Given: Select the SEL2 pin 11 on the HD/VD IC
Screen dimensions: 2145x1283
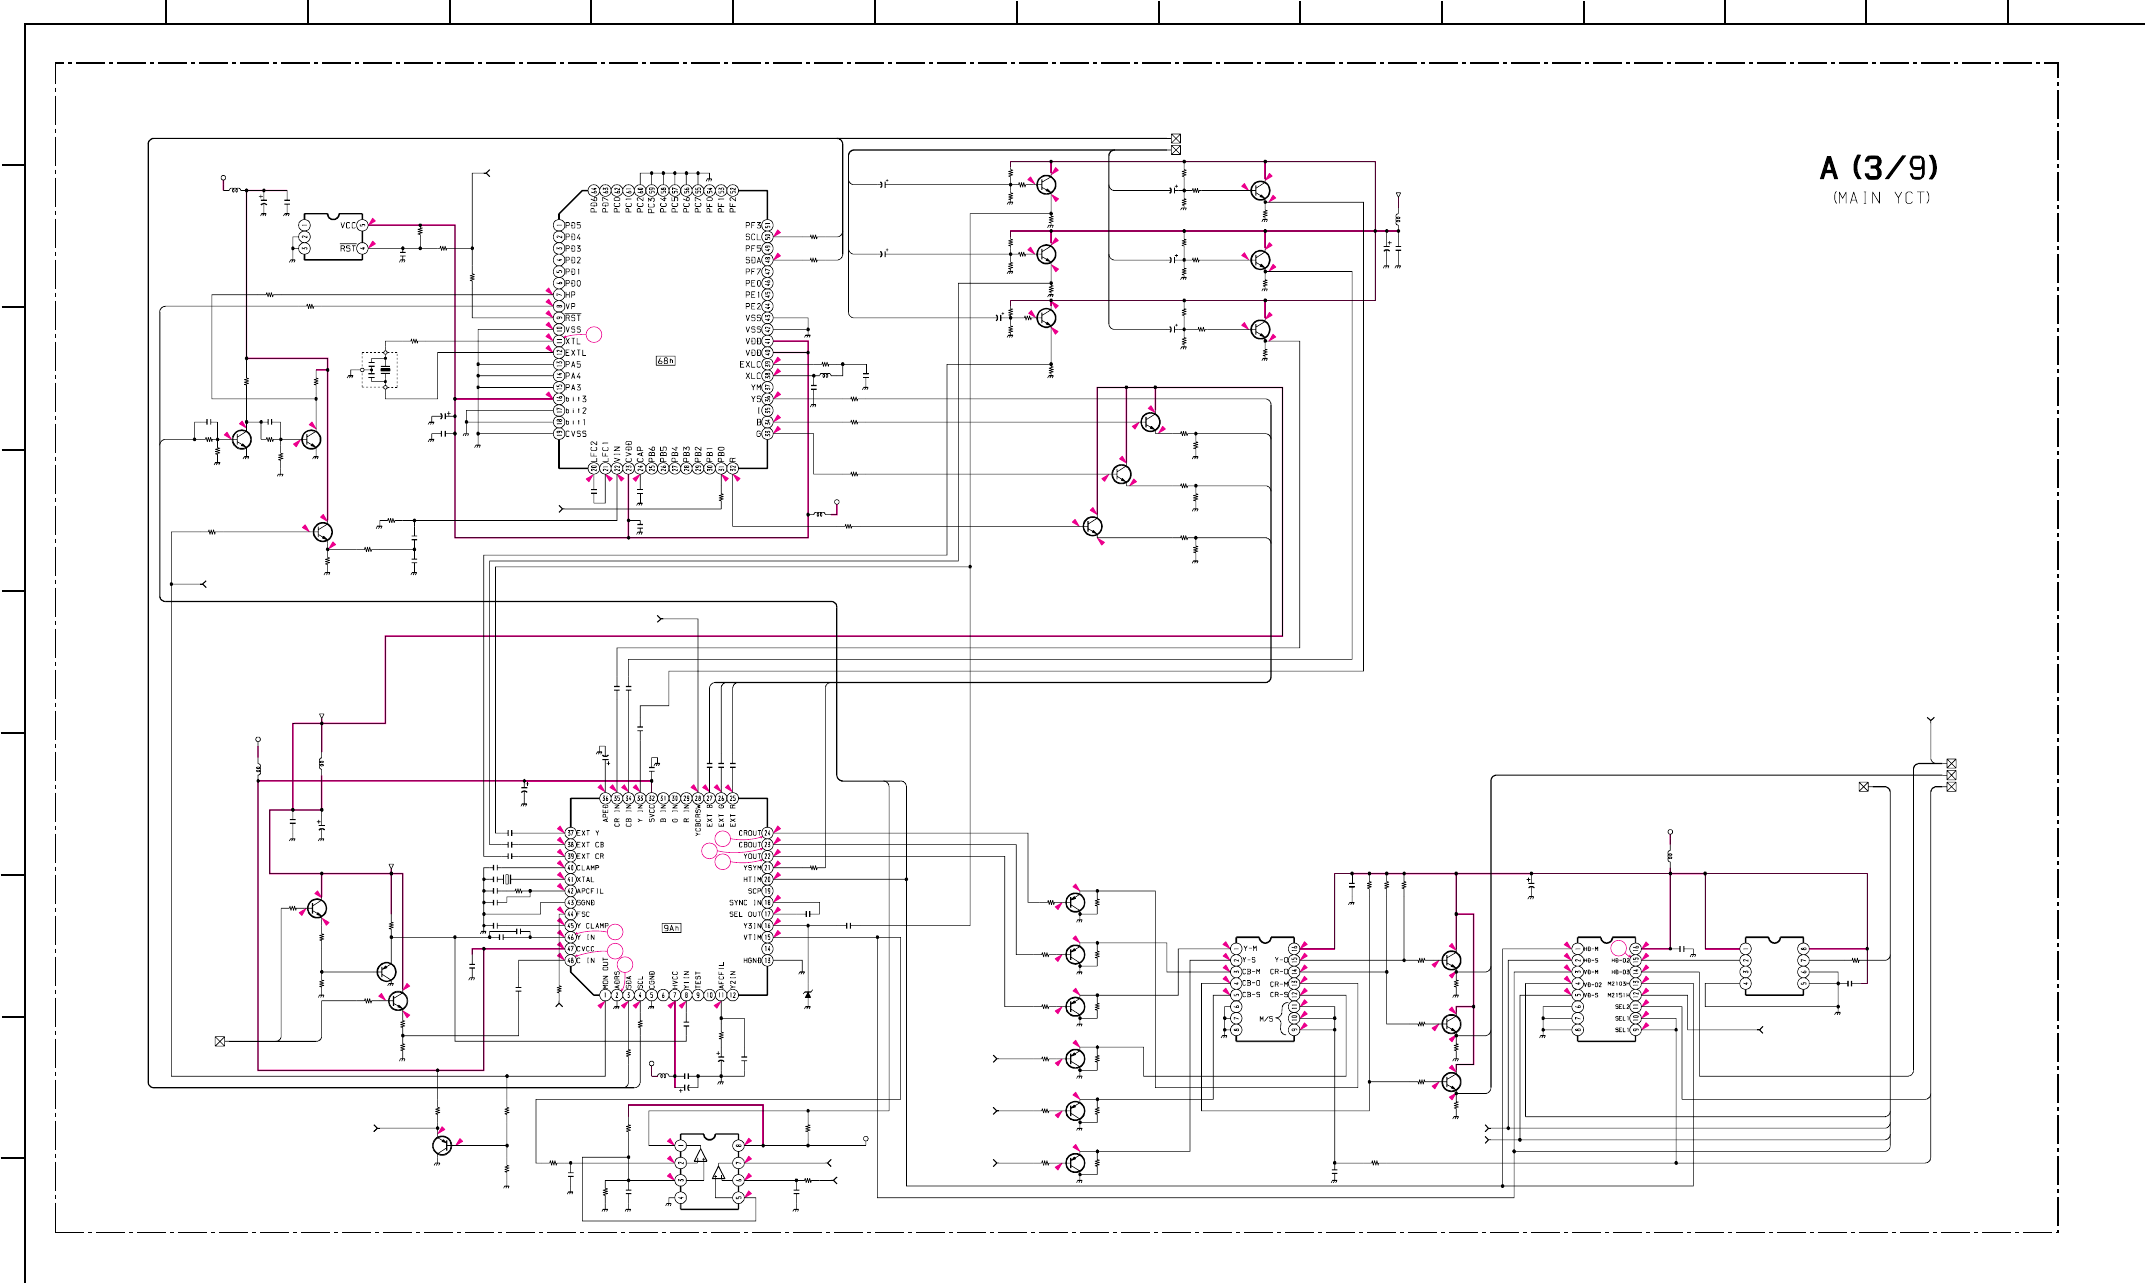Looking at the screenshot, I should tap(1636, 1006).
